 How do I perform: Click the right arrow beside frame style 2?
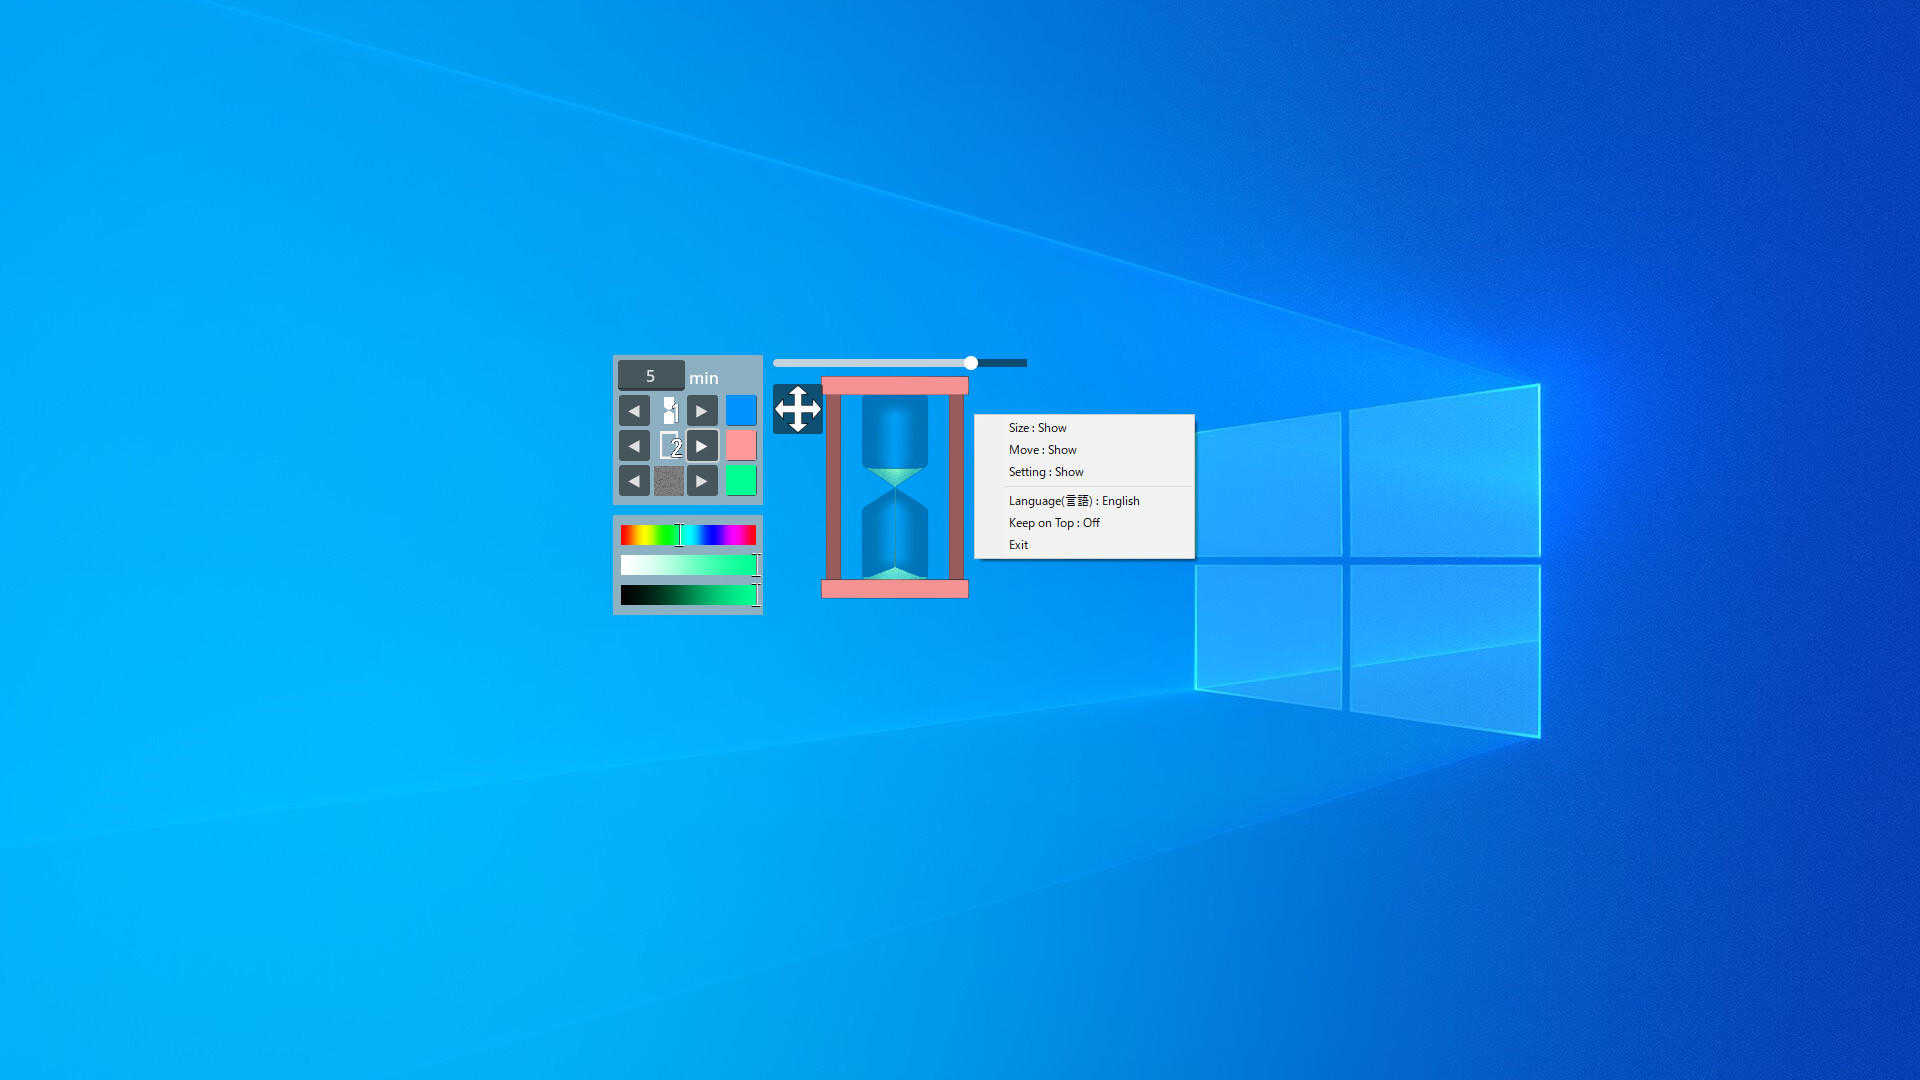tap(702, 446)
